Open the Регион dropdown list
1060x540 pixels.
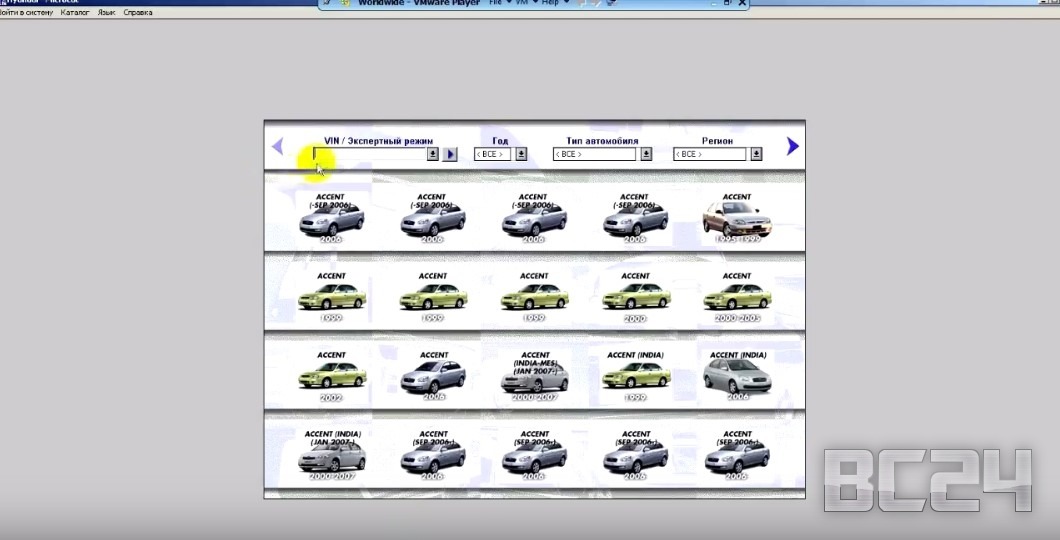click(756, 154)
